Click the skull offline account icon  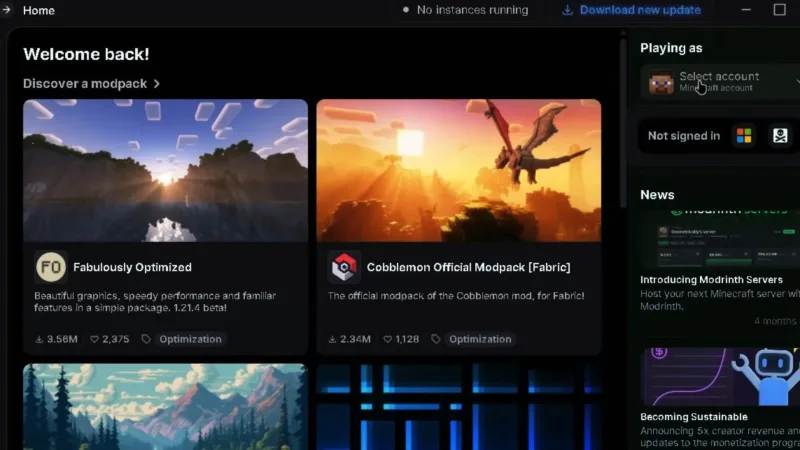[780, 136]
